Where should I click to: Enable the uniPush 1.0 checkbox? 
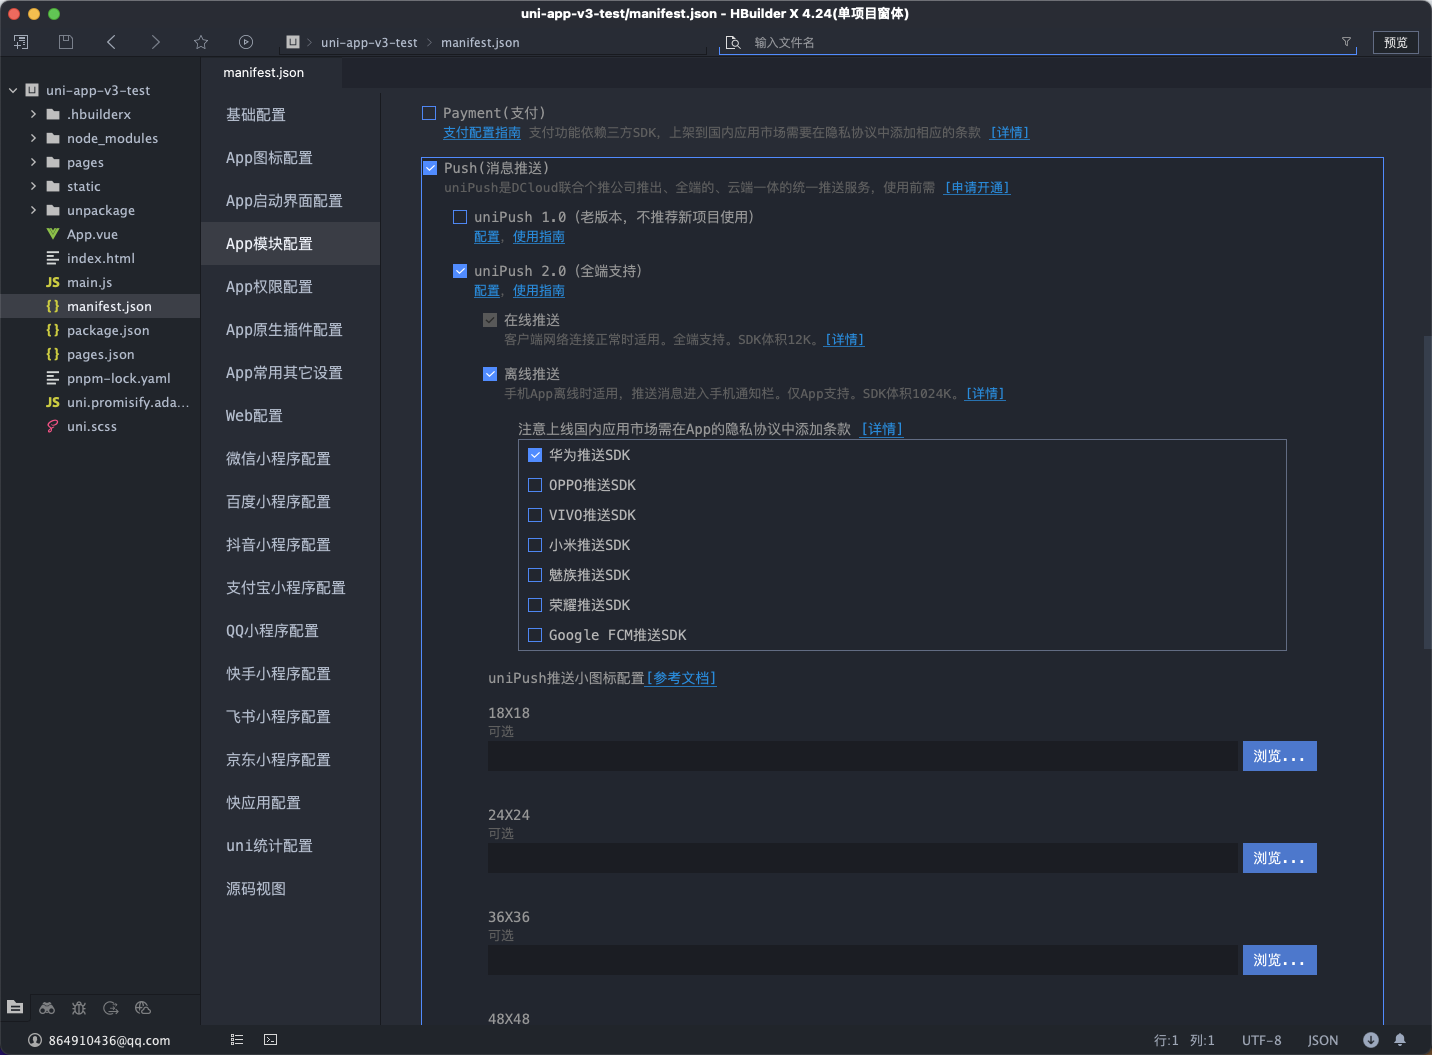pos(460,217)
